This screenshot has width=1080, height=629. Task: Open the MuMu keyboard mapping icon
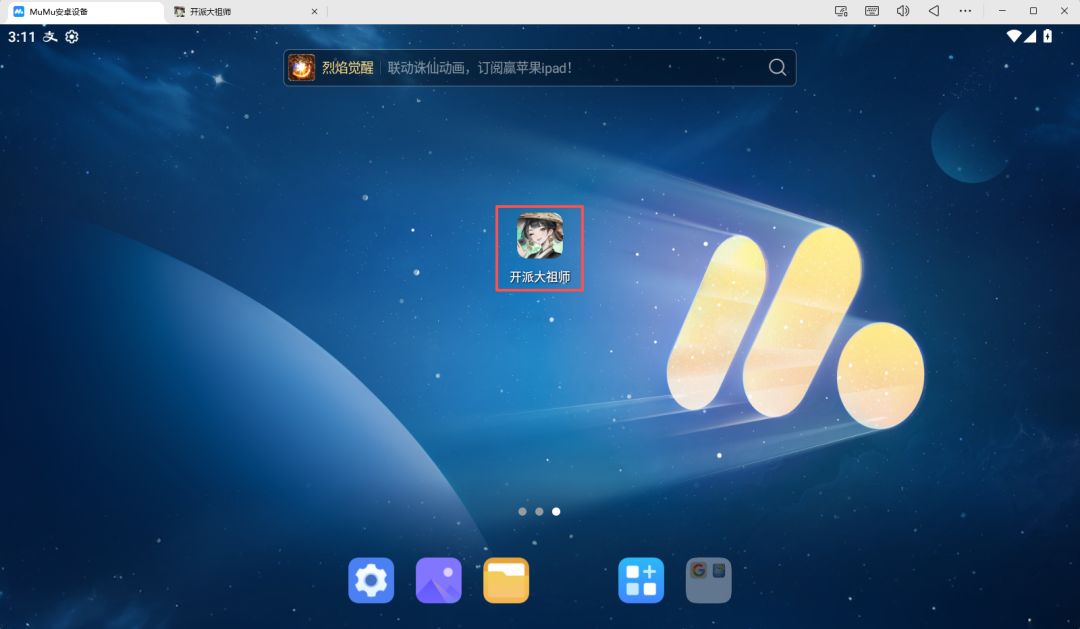tap(871, 11)
